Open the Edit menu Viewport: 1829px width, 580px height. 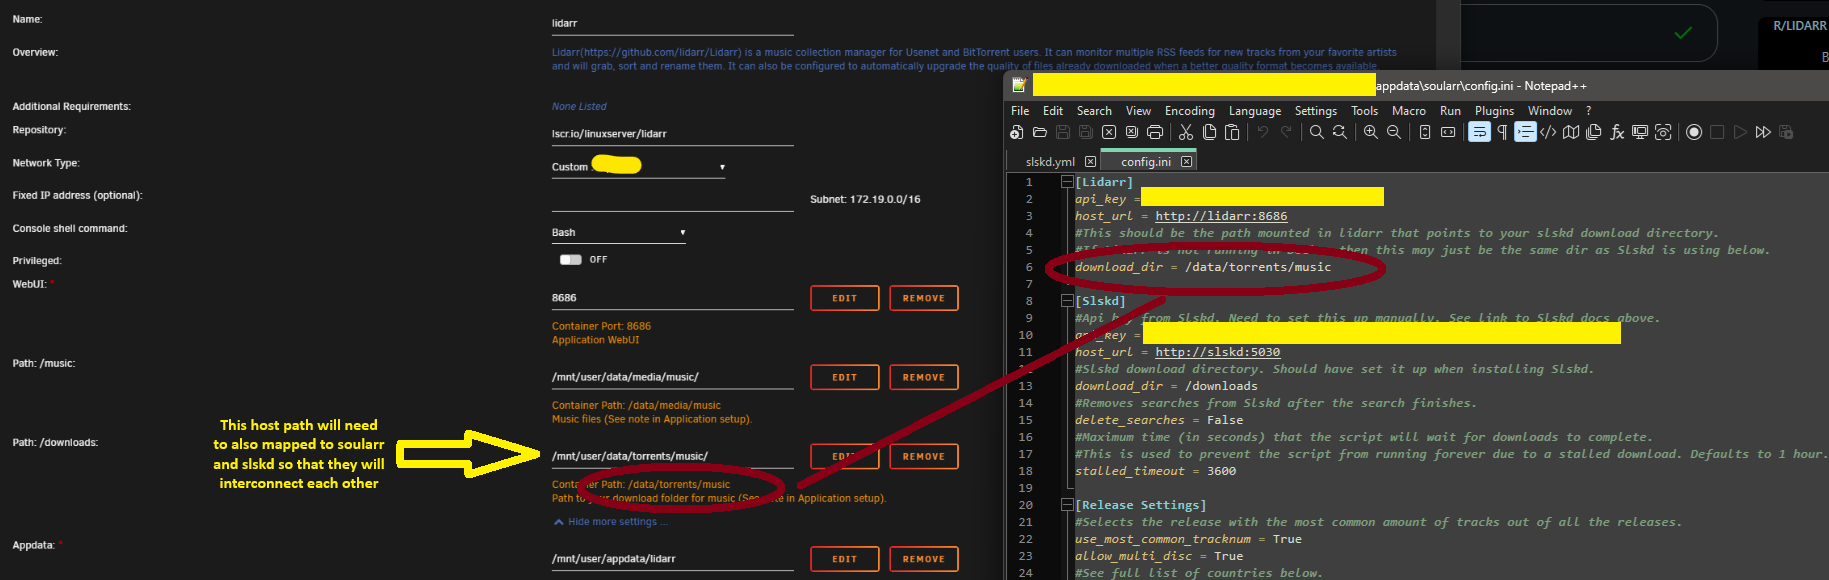1053,111
